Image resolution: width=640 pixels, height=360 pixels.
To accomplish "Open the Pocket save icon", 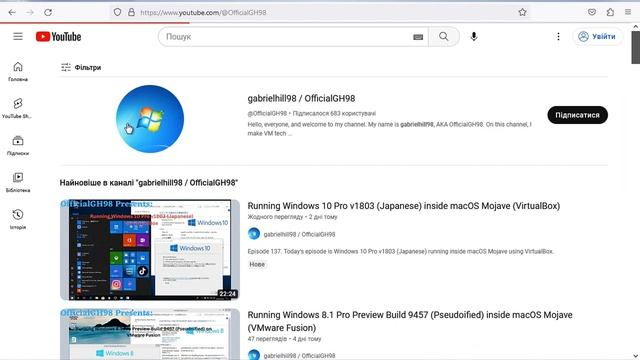I will click(592, 12).
